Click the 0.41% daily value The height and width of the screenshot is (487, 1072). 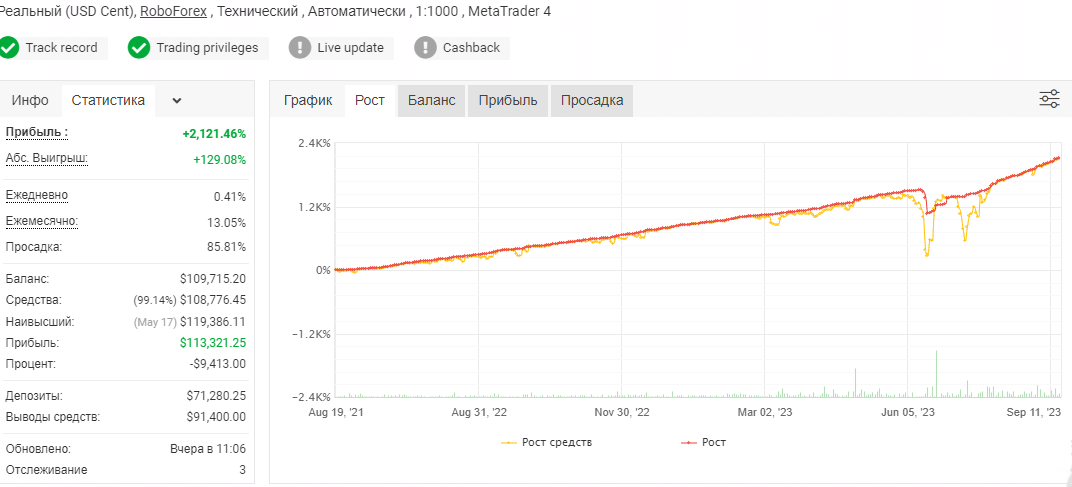coord(230,197)
